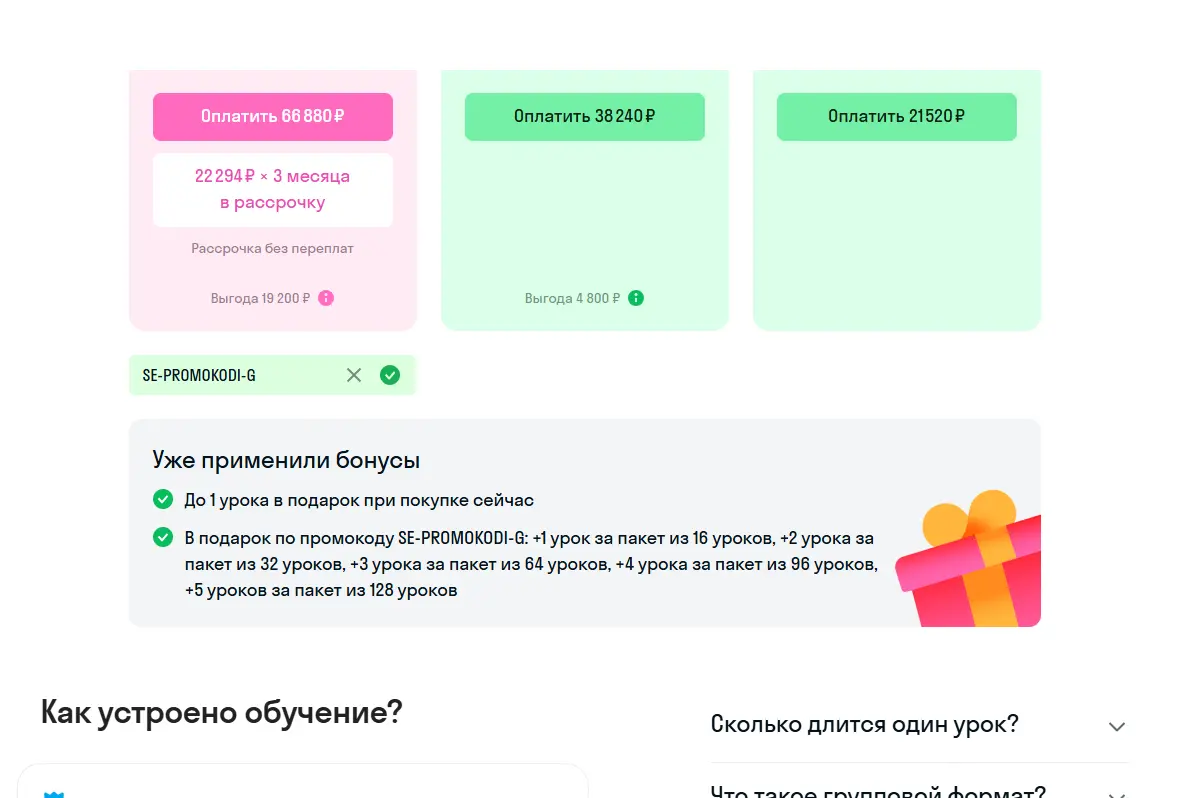The width and height of the screenshot is (1195, 798).
Task: Click 'Выгода 4 800 ₽' label
Action: point(572,298)
